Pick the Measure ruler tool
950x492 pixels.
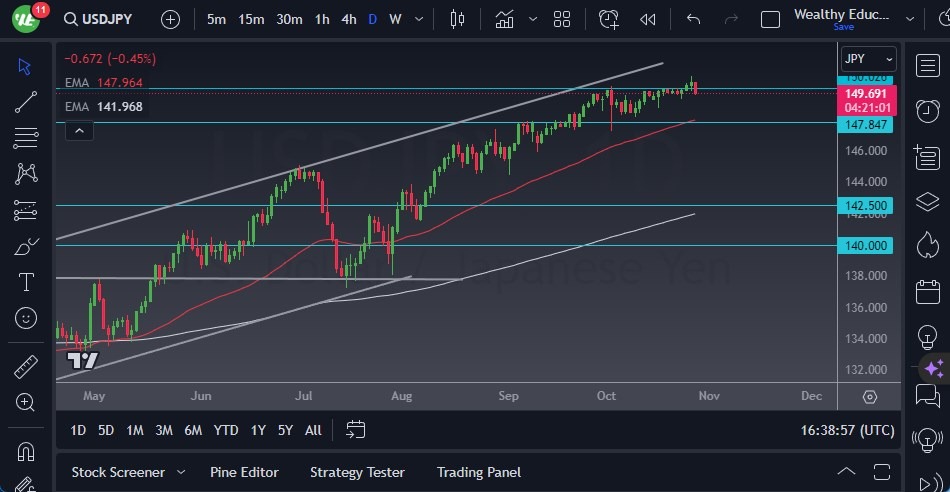(x=26, y=367)
